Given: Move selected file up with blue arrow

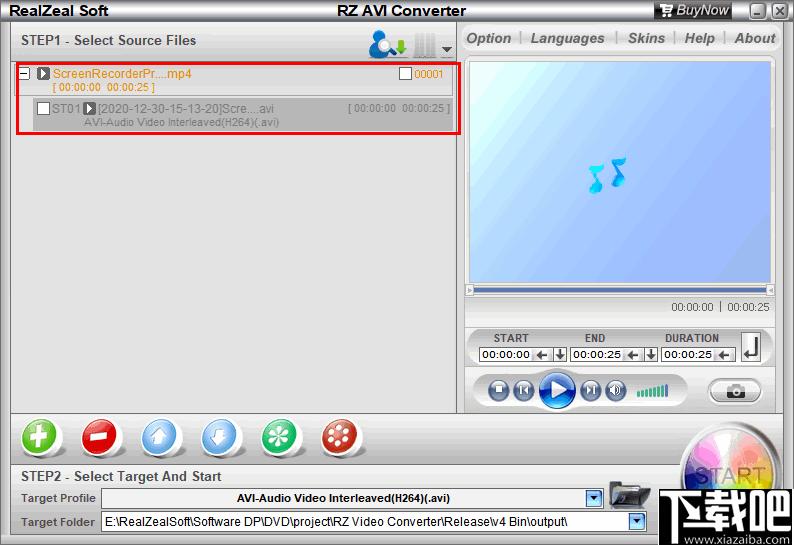Looking at the screenshot, I should tap(159, 436).
